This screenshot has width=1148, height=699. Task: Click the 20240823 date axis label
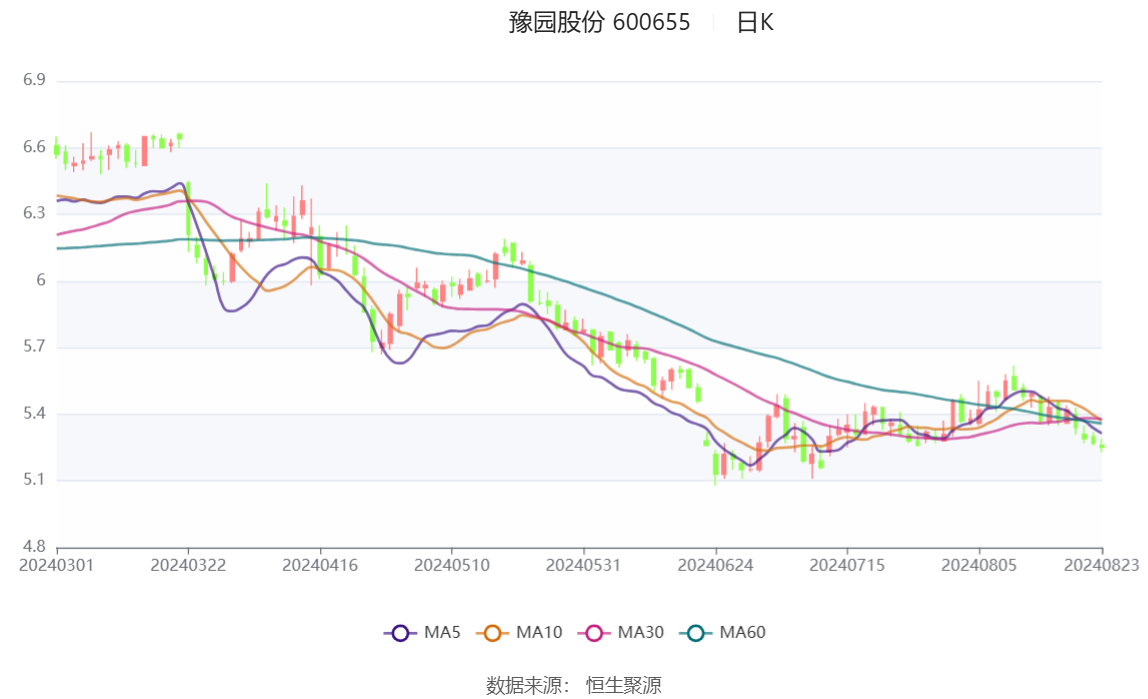(x=1101, y=565)
